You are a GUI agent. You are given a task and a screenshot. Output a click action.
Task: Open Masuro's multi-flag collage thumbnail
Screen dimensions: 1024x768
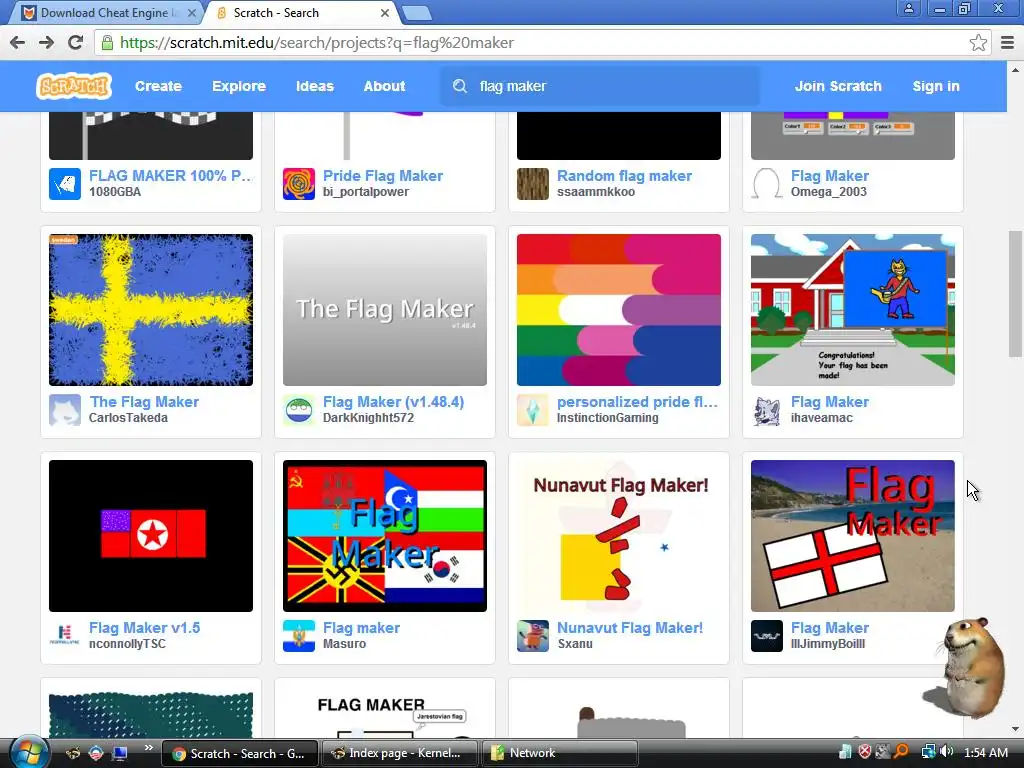tap(385, 536)
